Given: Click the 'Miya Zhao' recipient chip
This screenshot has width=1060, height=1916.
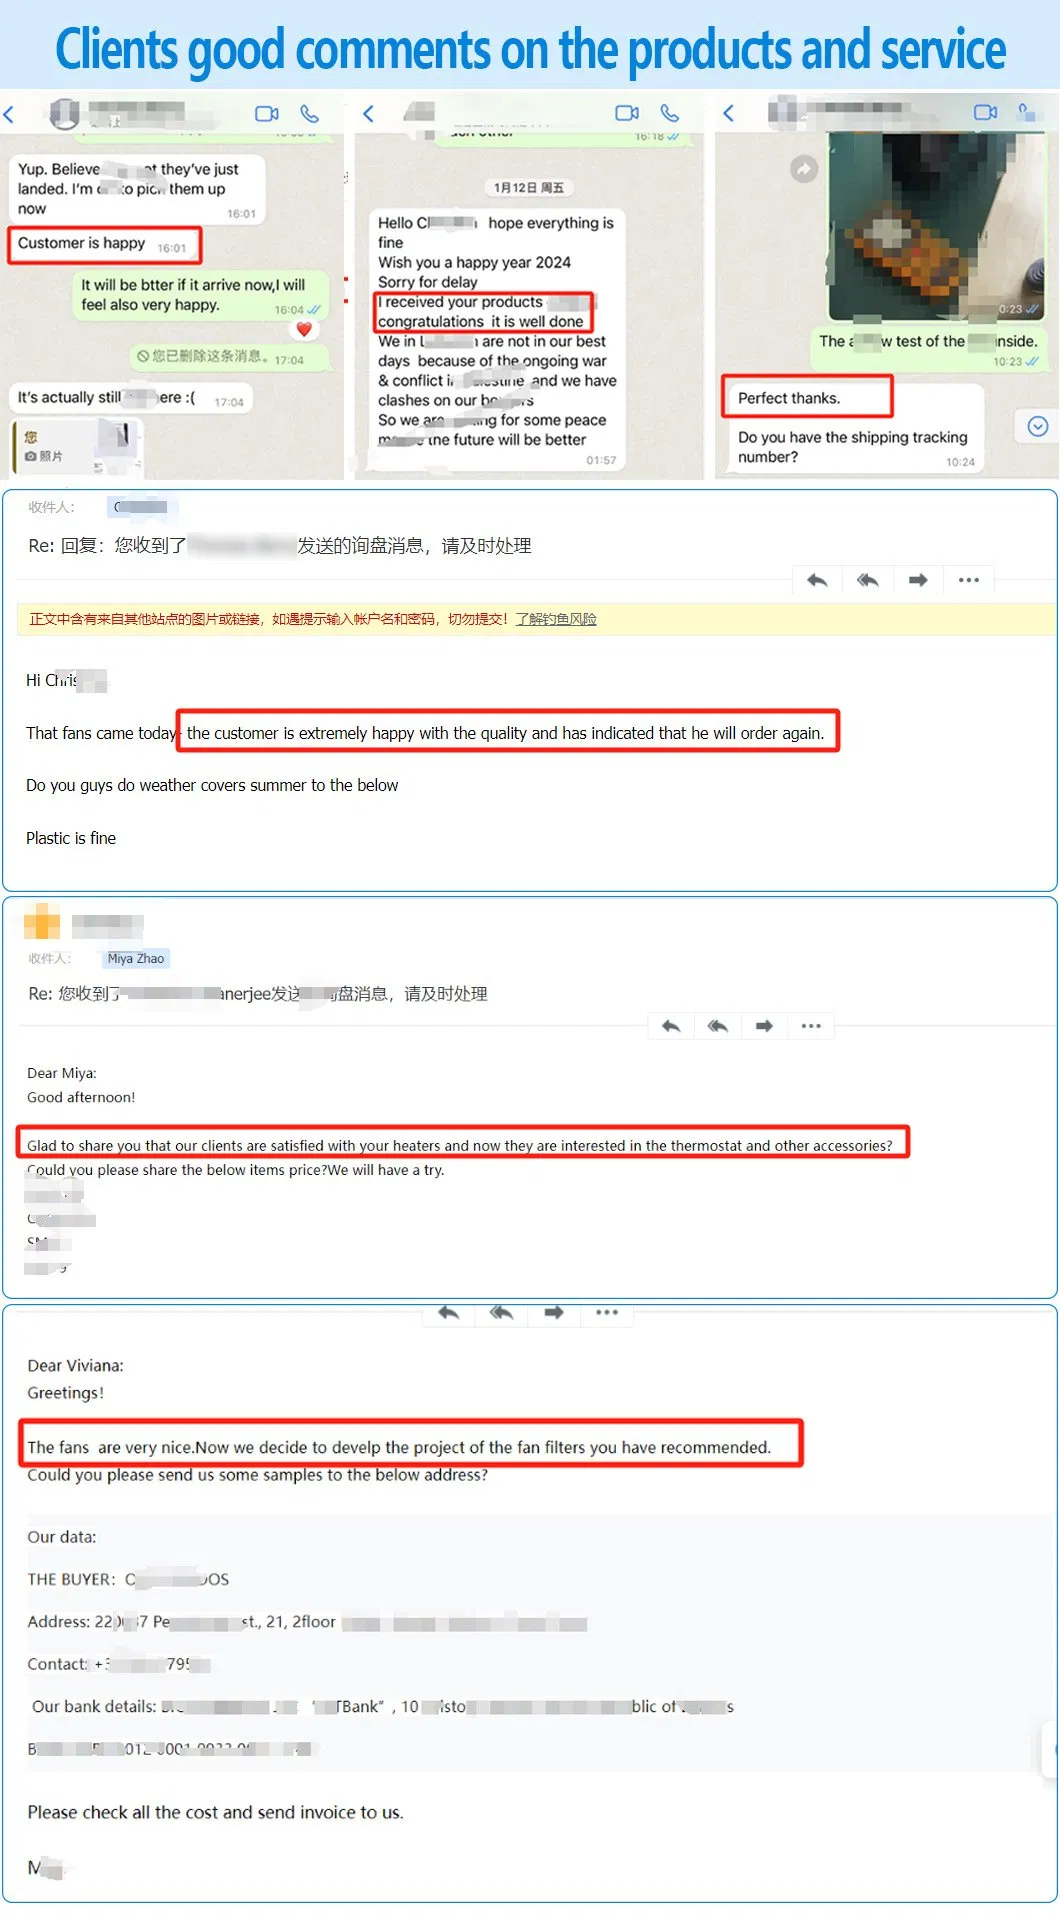Looking at the screenshot, I should tap(136, 958).
